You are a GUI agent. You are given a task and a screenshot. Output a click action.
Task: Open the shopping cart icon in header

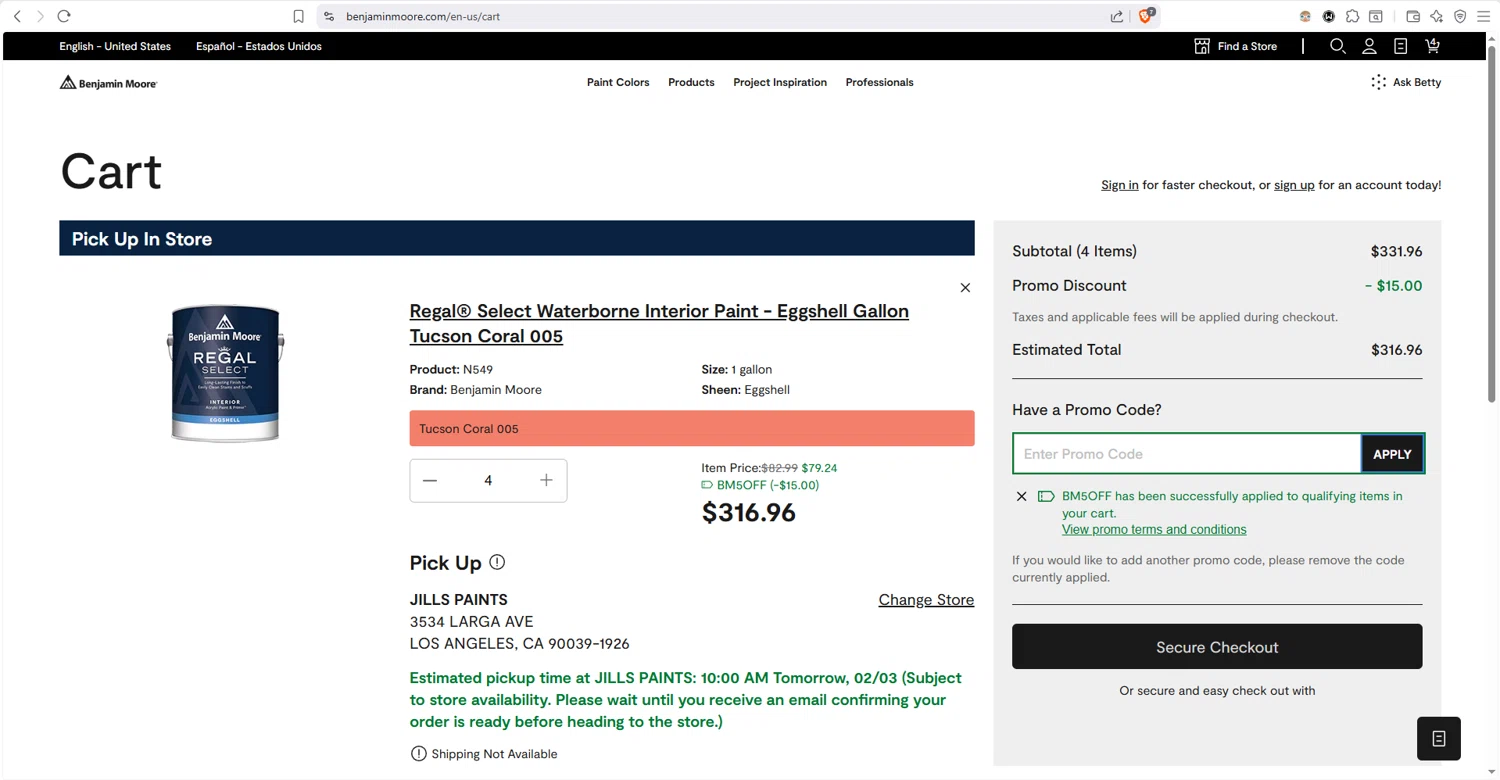click(x=1433, y=46)
